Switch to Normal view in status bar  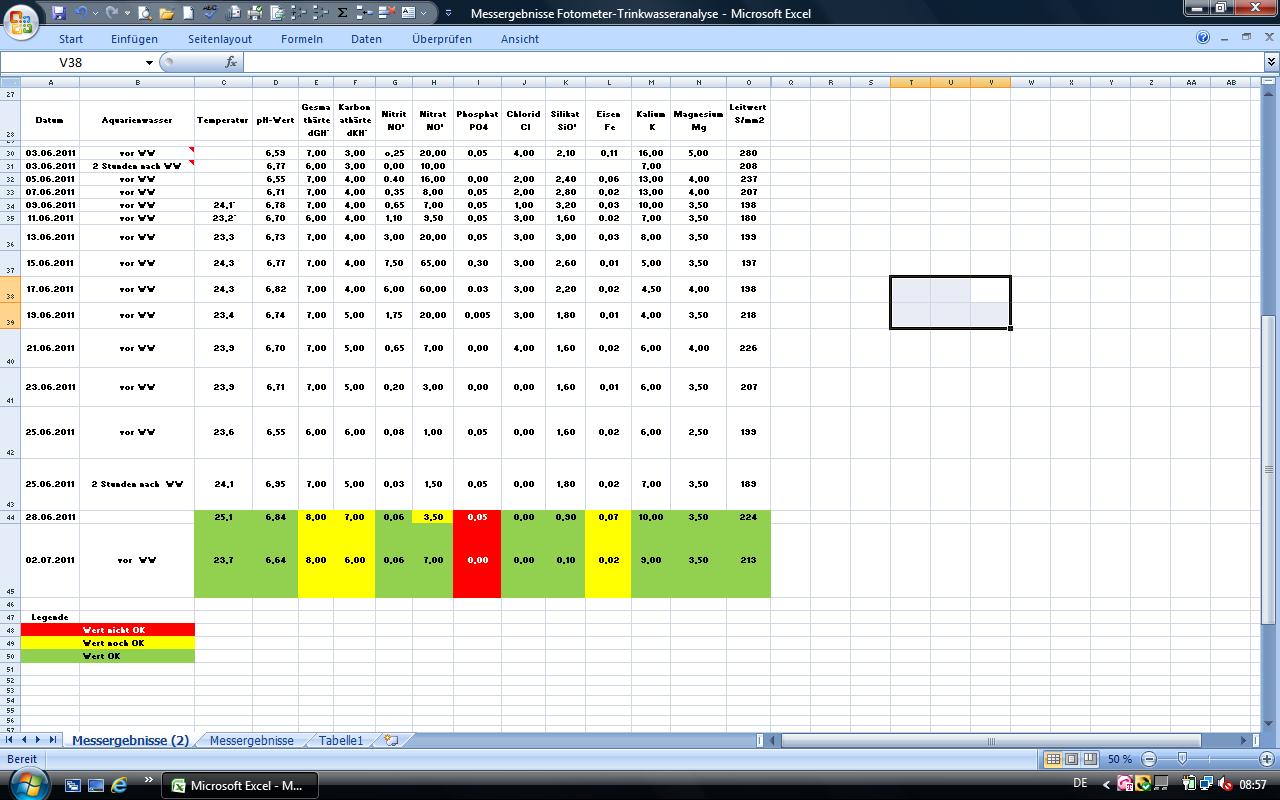(x=1052, y=759)
